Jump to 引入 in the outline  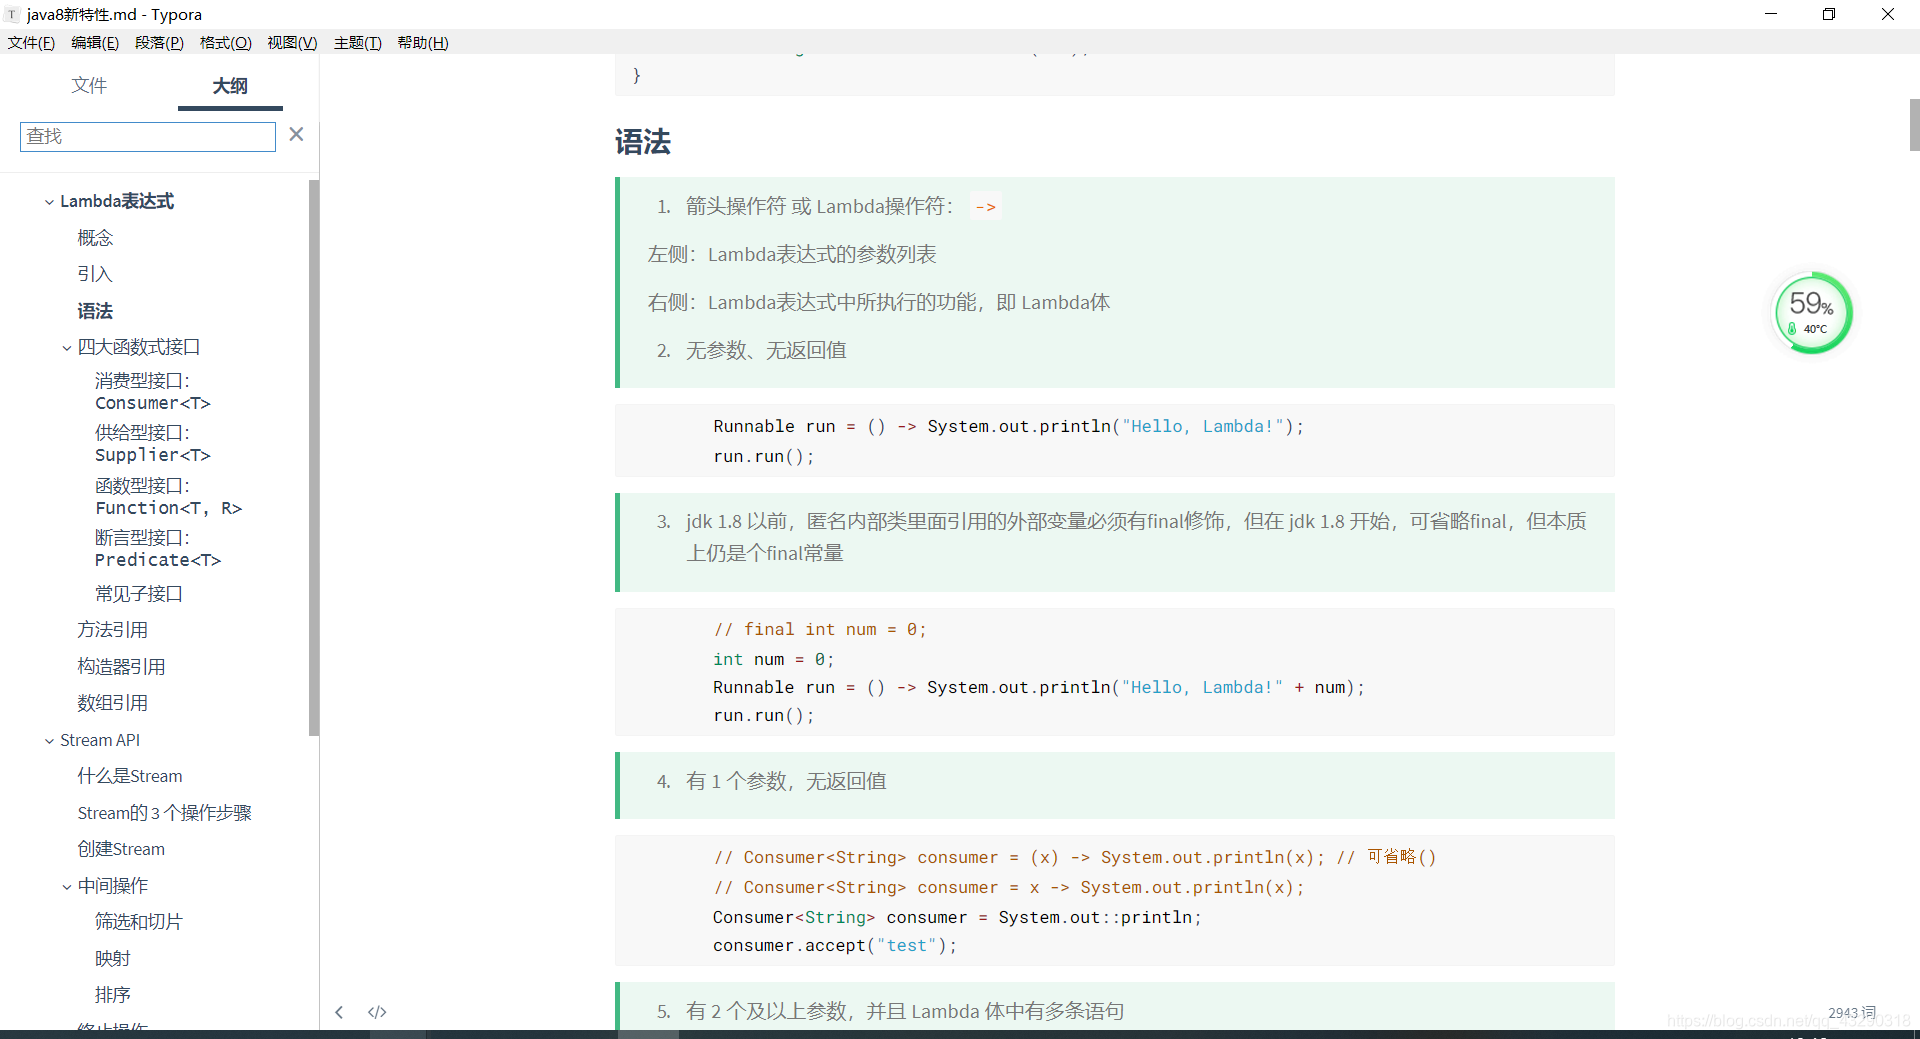click(x=95, y=274)
